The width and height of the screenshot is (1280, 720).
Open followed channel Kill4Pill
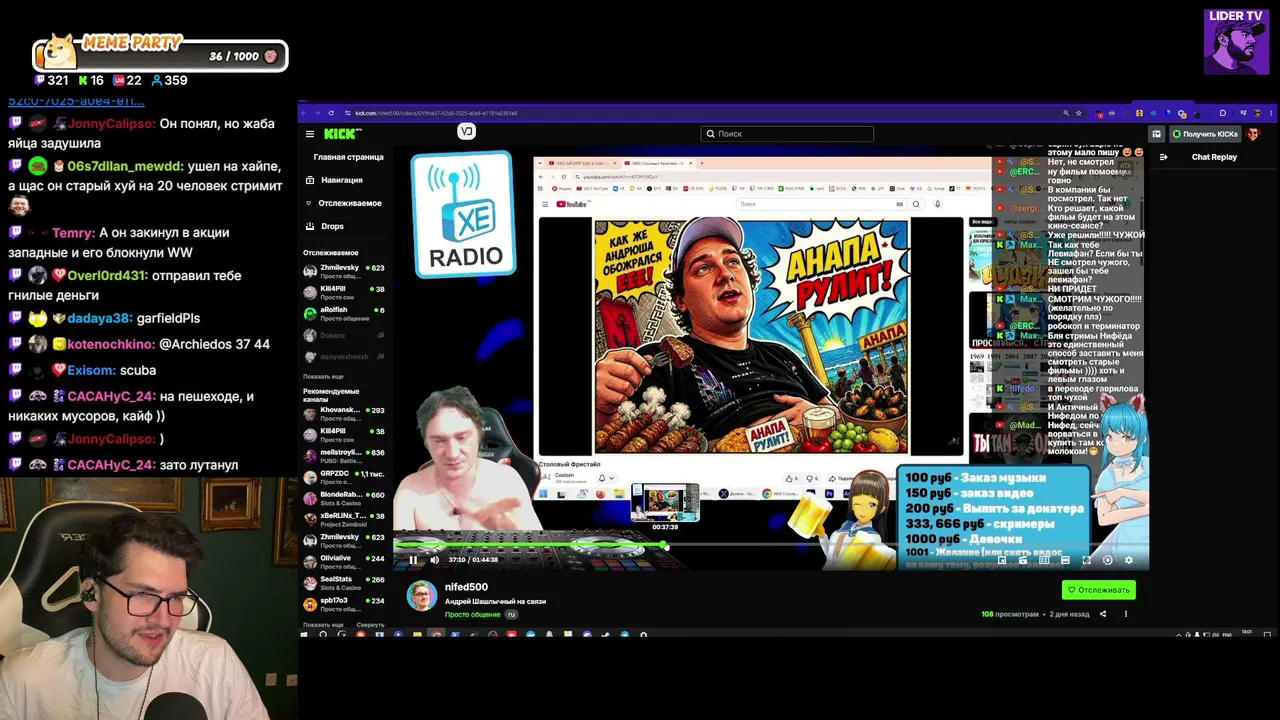346,293
